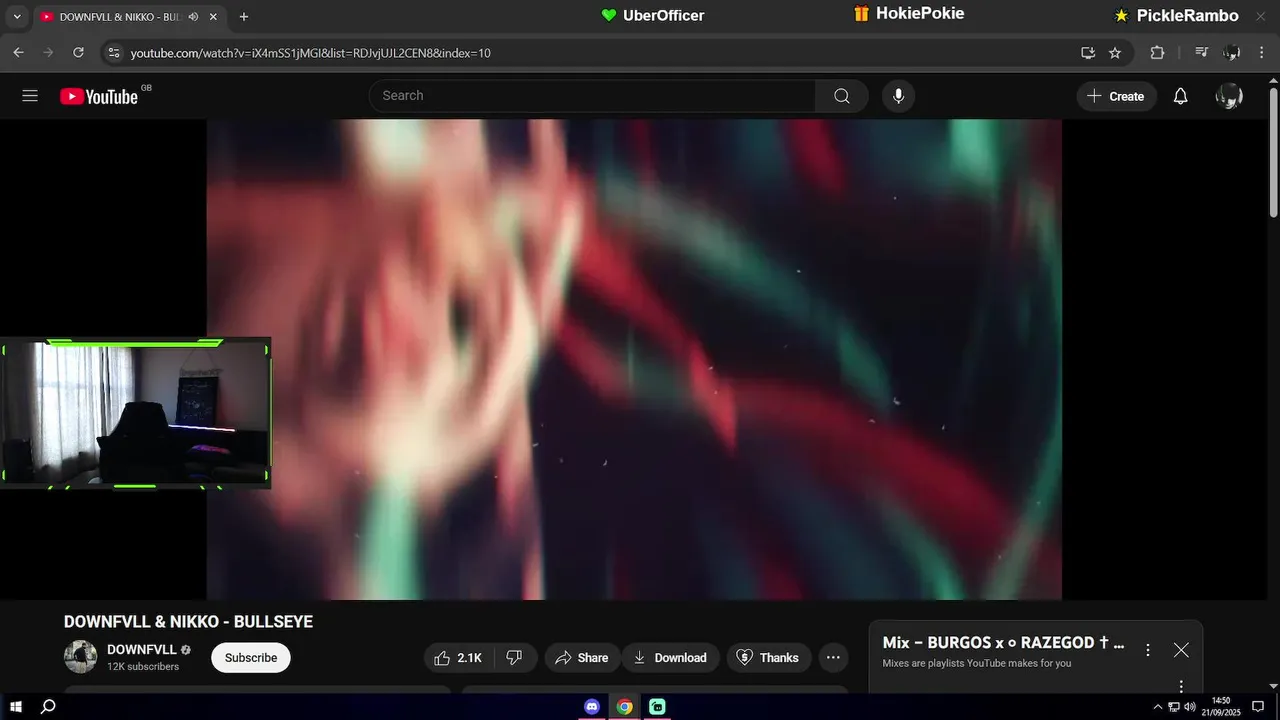This screenshot has height=720, width=1280.
Task: Open DOWNFVLL channel name link
Action: [142, 650]
